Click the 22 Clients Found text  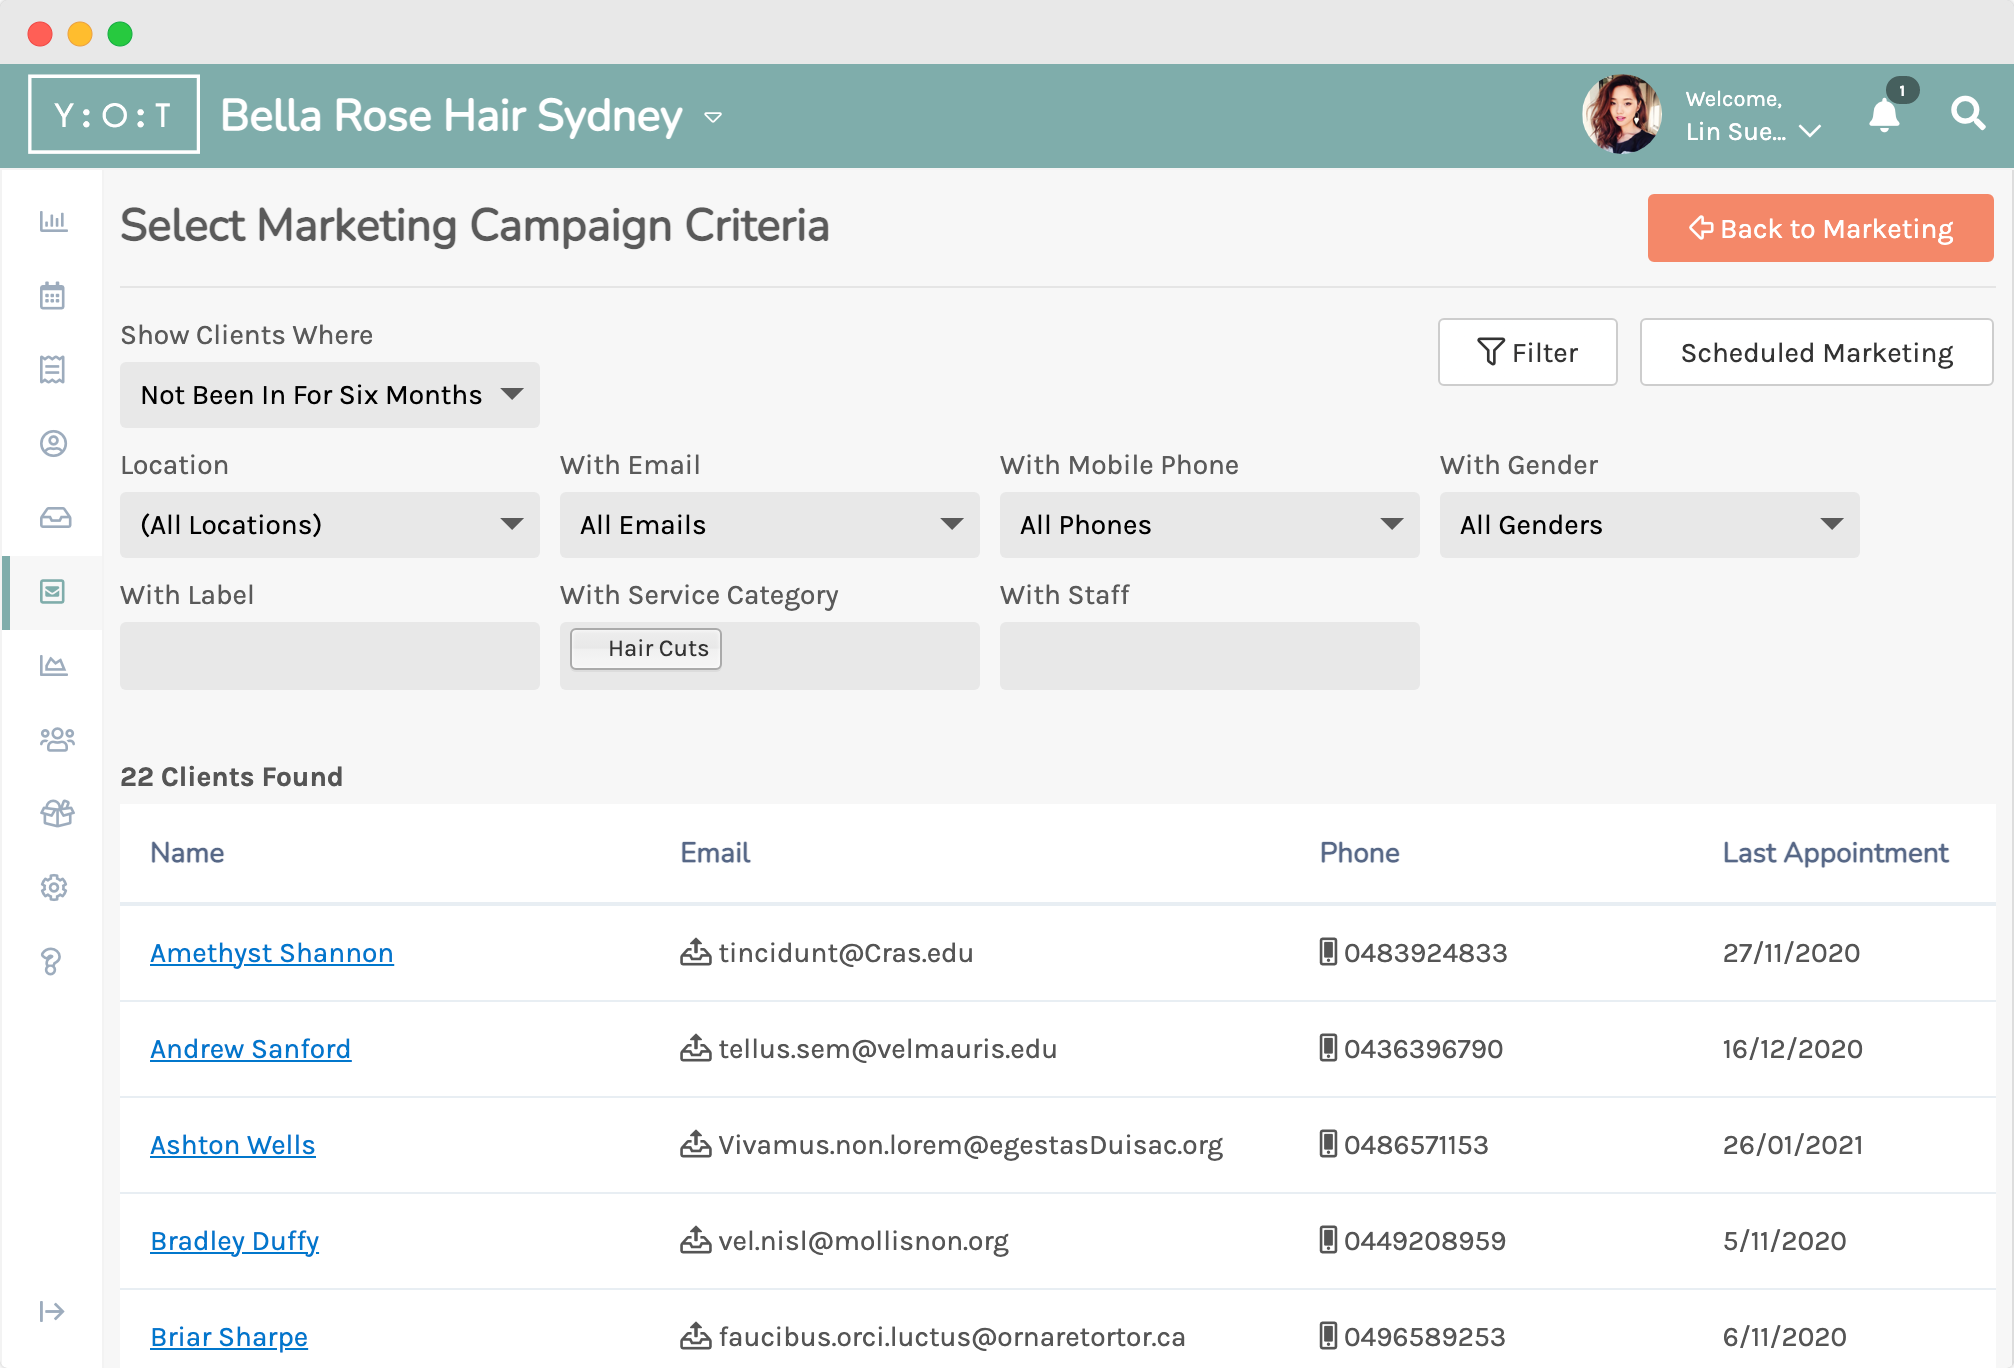231,777
